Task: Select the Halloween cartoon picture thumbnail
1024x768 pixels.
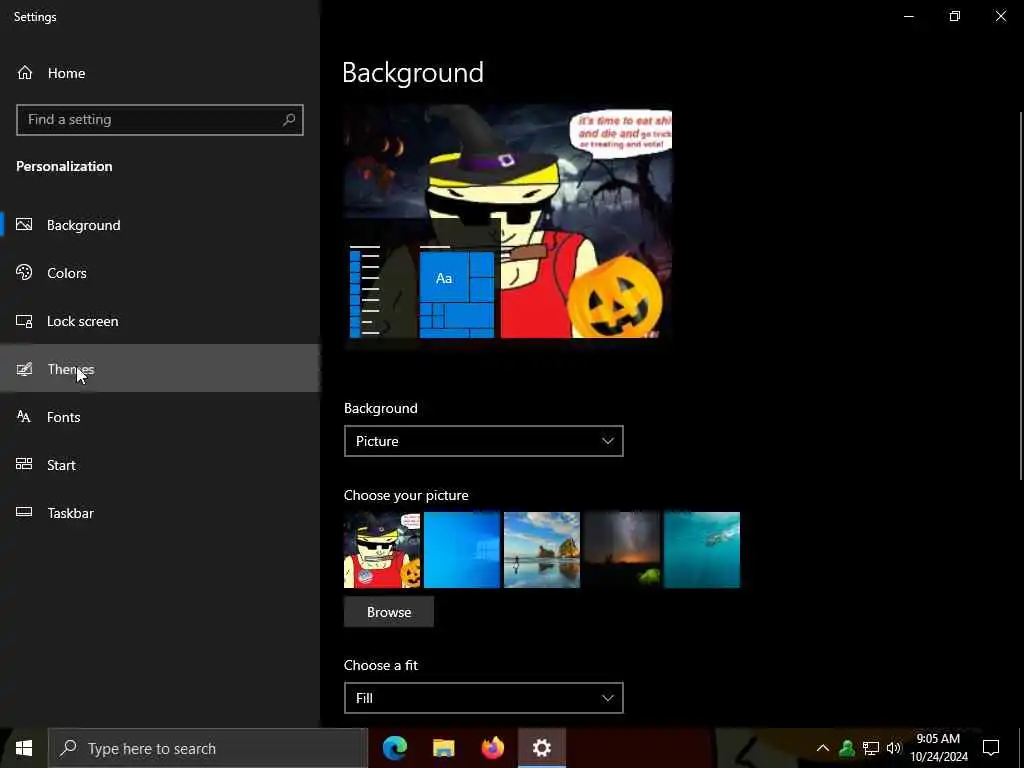Action: pos(382,550)
